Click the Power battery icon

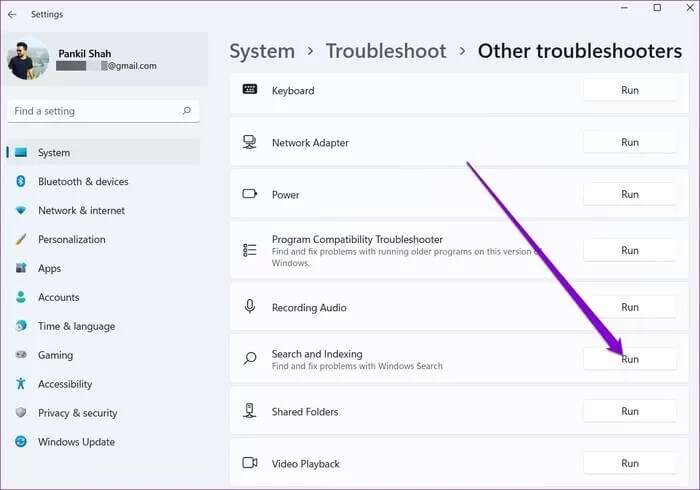(x=250, y=194)
